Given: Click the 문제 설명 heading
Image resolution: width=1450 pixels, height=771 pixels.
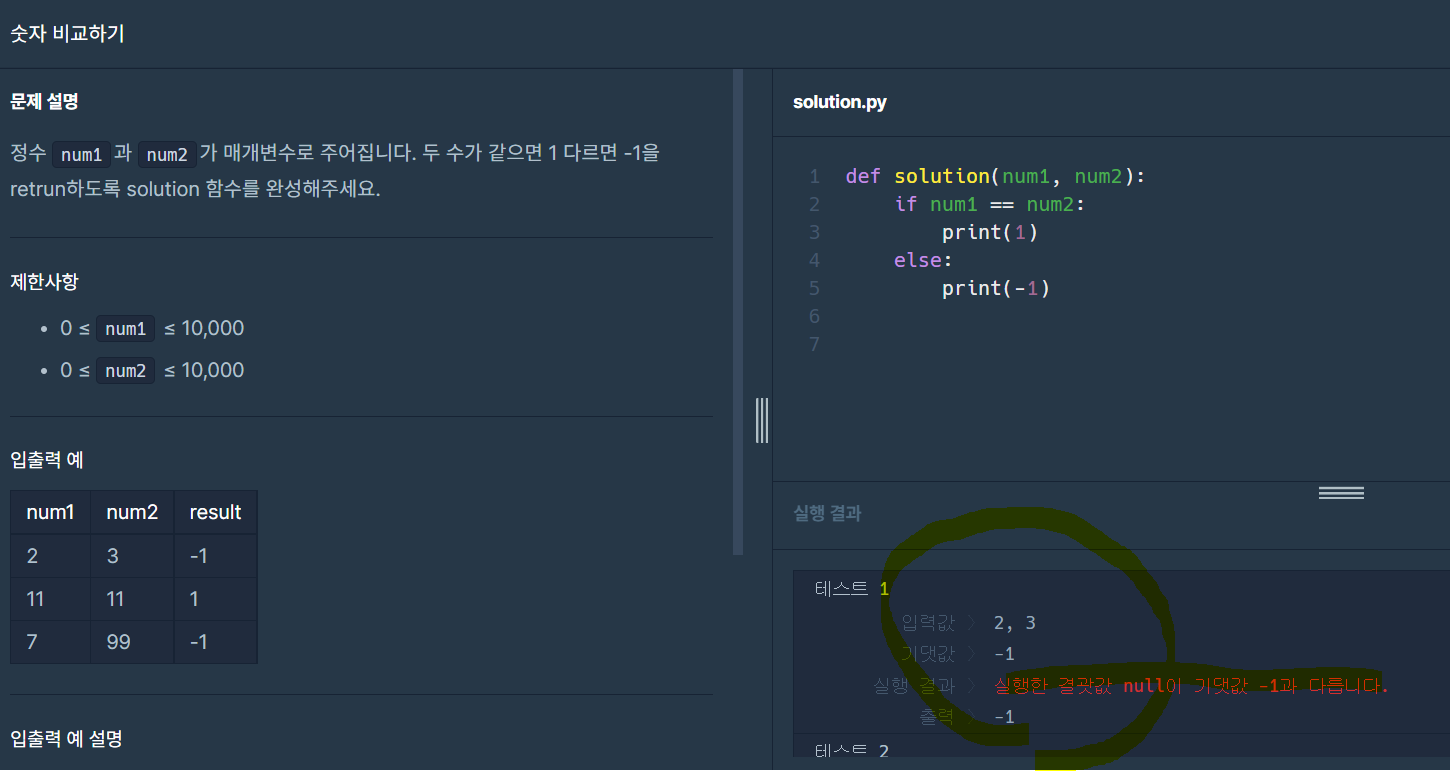Looking at the screenshot, I should [44, 102].
